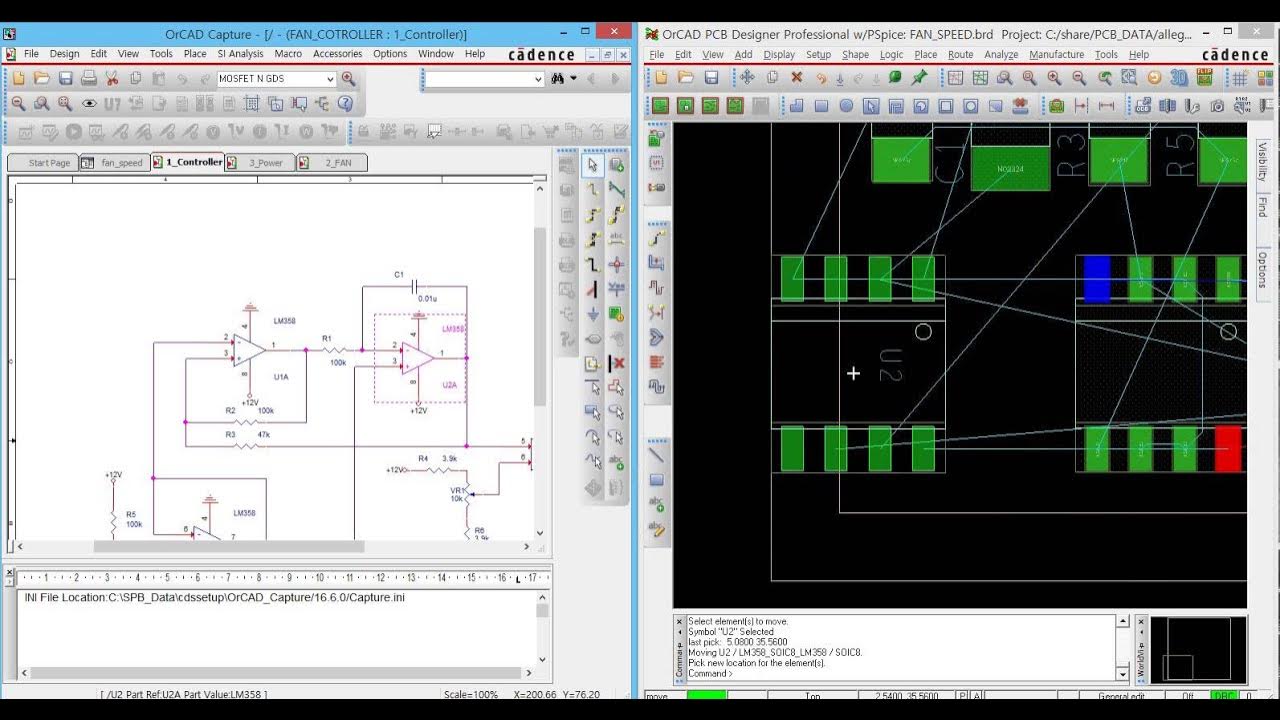Click Add Rectangle shape icon in PCB Designer
This screenshot has width=1280, height=720.
[821, 106]
